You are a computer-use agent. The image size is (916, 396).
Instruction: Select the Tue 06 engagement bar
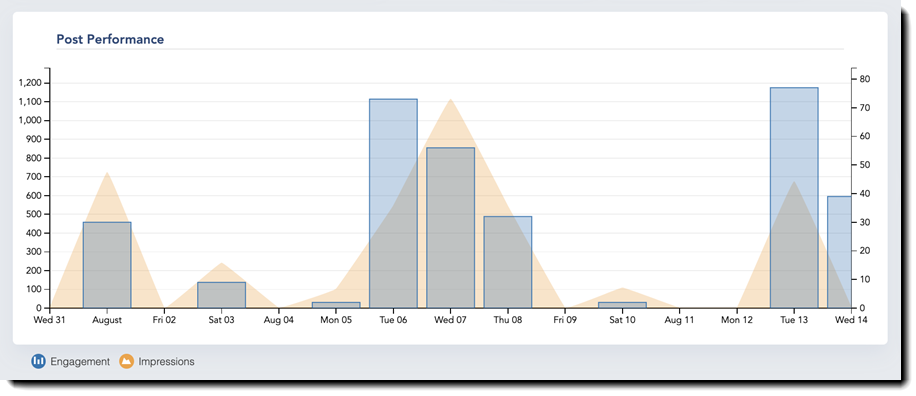(x=393, y=203)
